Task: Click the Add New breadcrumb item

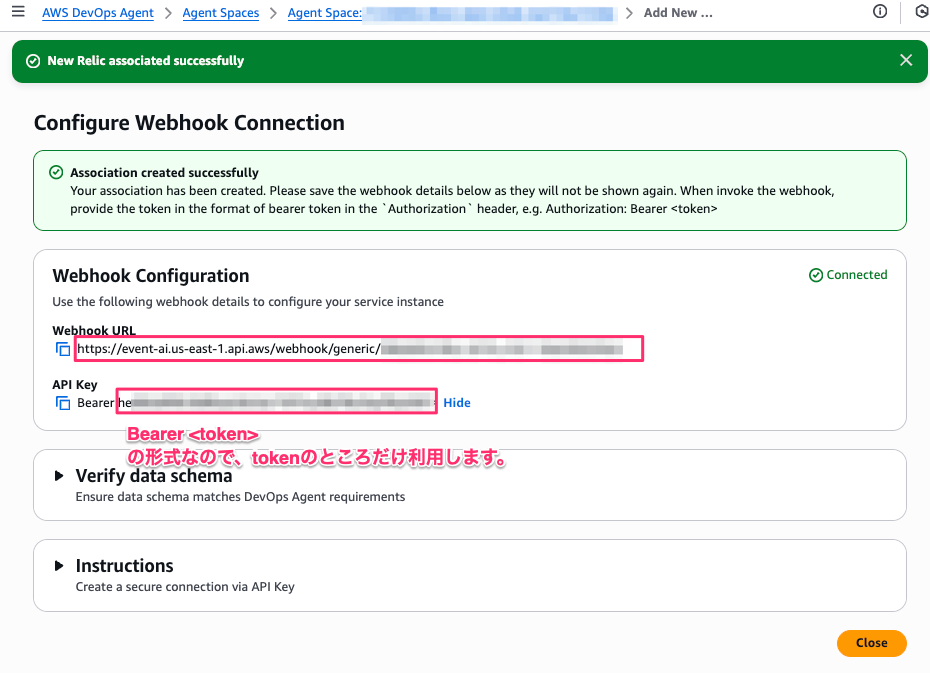Action: 678,13
